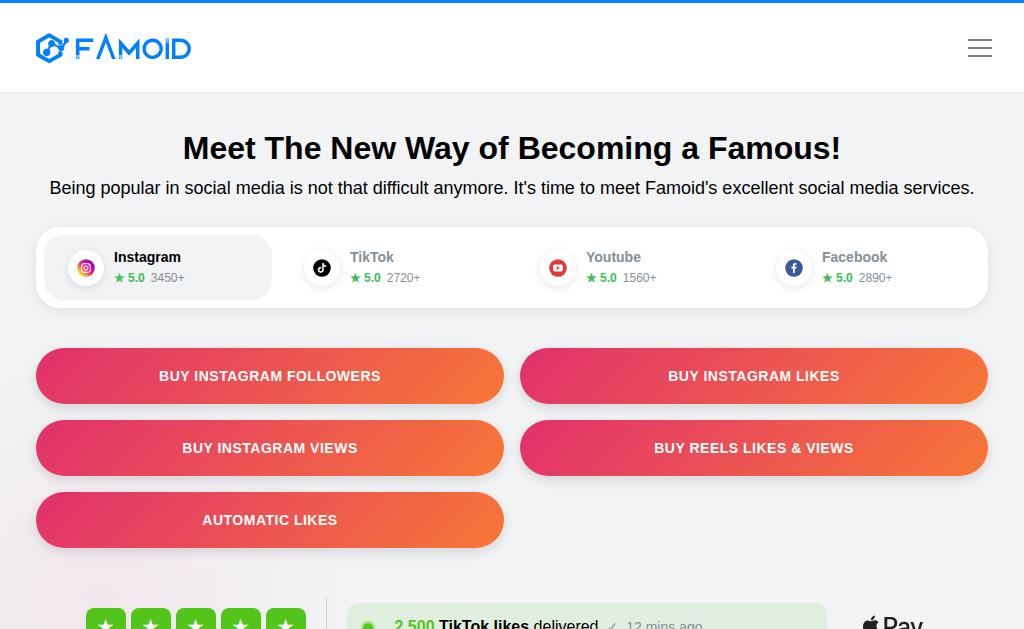Click the green Trustpilot star rating
The width and height of the screenshot is (1024, 629).
196,619
